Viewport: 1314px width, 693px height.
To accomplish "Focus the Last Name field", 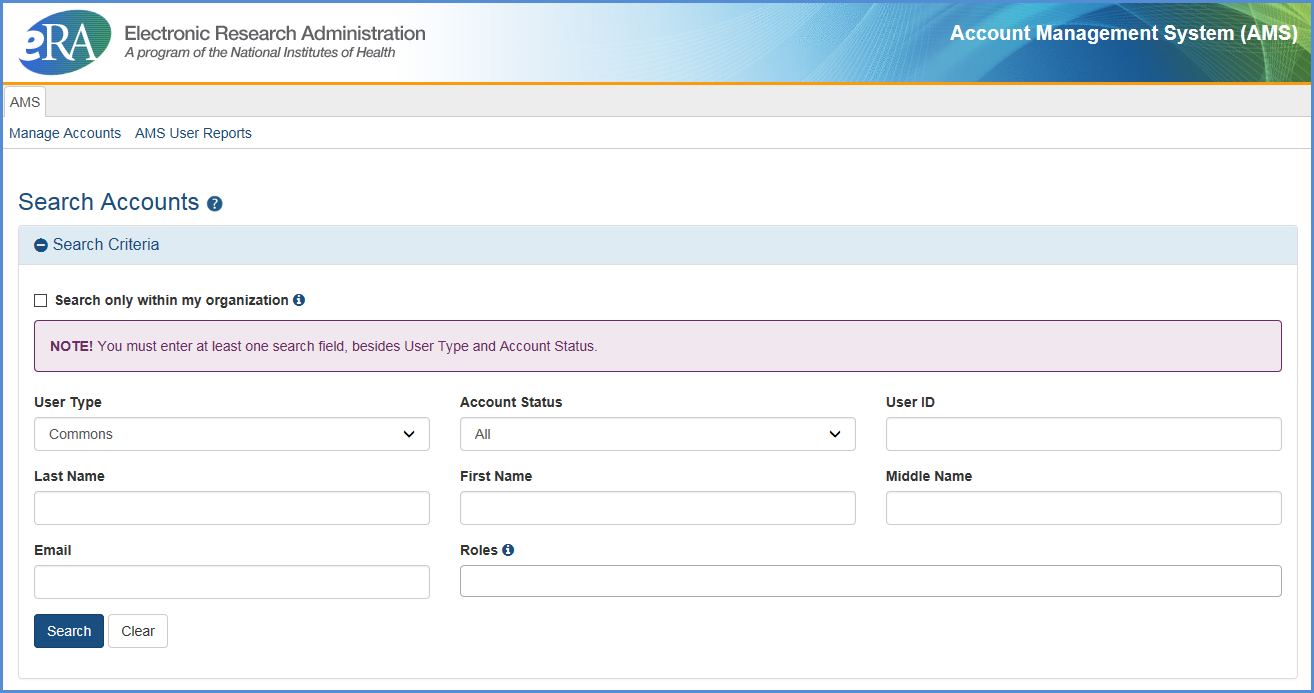I will (x=232, y=508).
